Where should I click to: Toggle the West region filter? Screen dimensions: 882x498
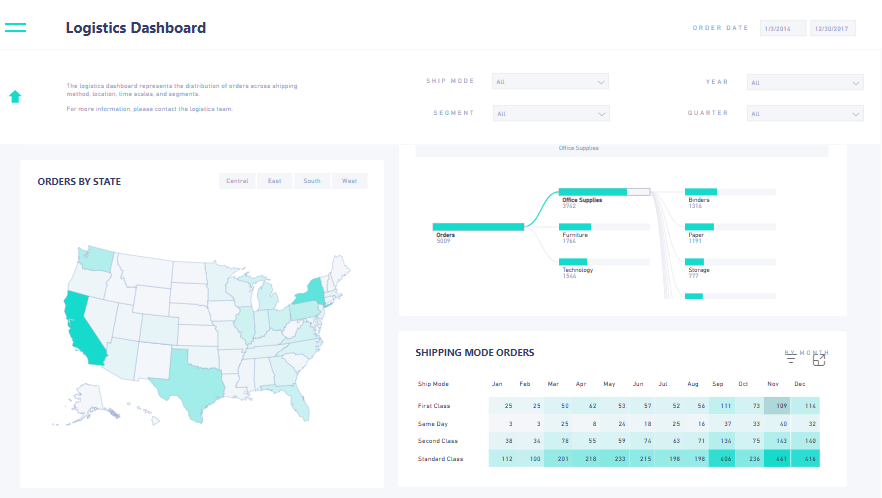349,181
